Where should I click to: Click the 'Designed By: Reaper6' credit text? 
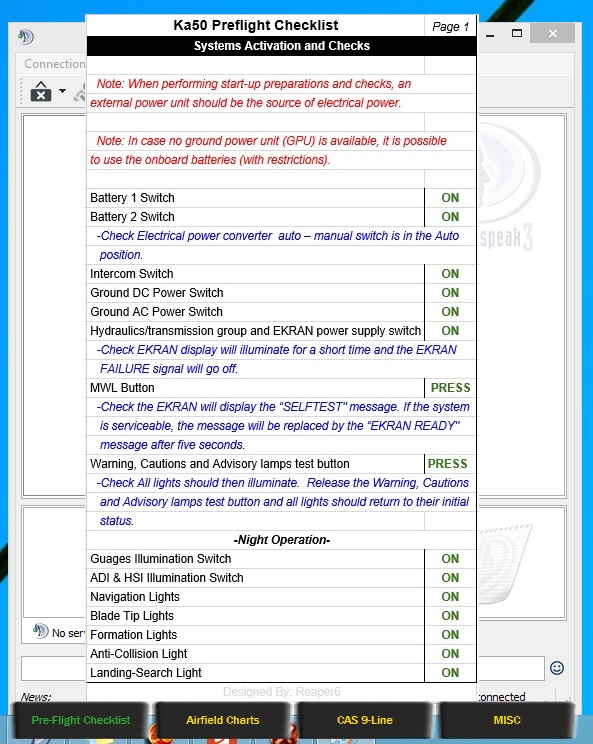282,691
